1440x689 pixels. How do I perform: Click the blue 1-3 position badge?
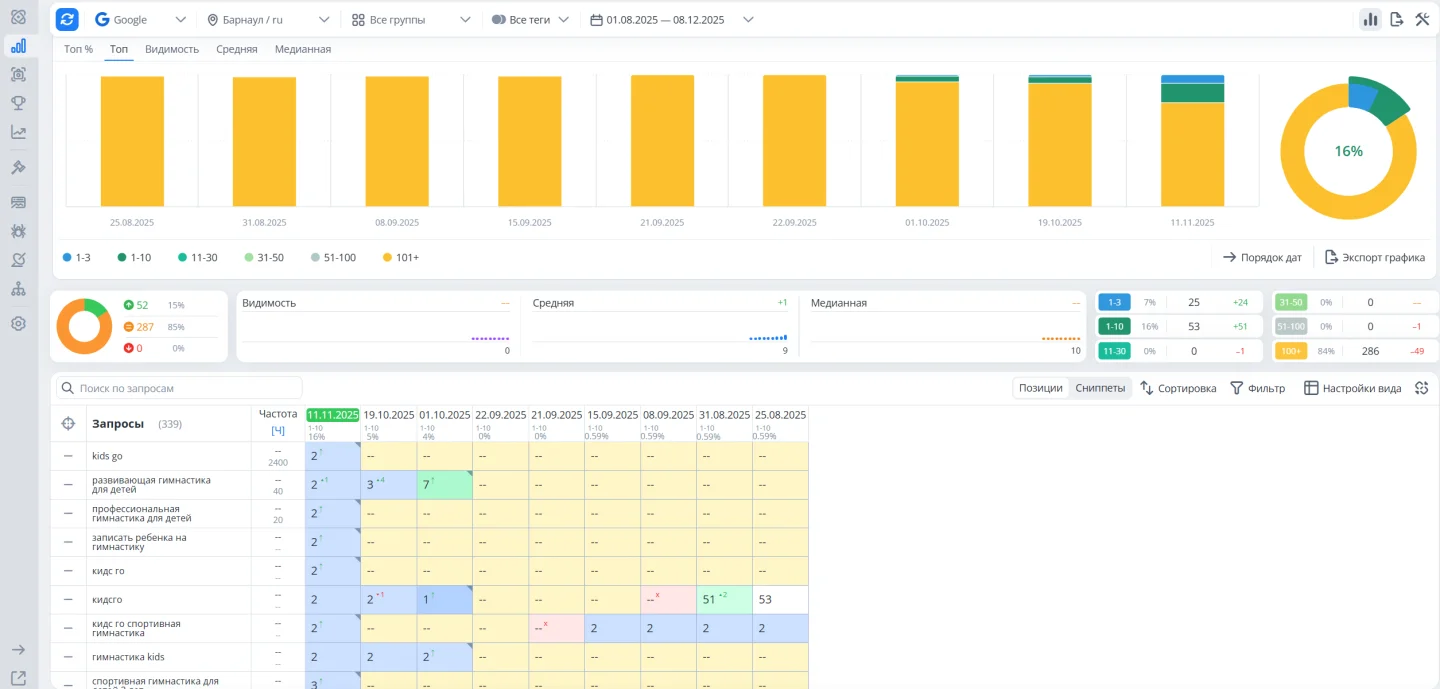click(1114, 302)
